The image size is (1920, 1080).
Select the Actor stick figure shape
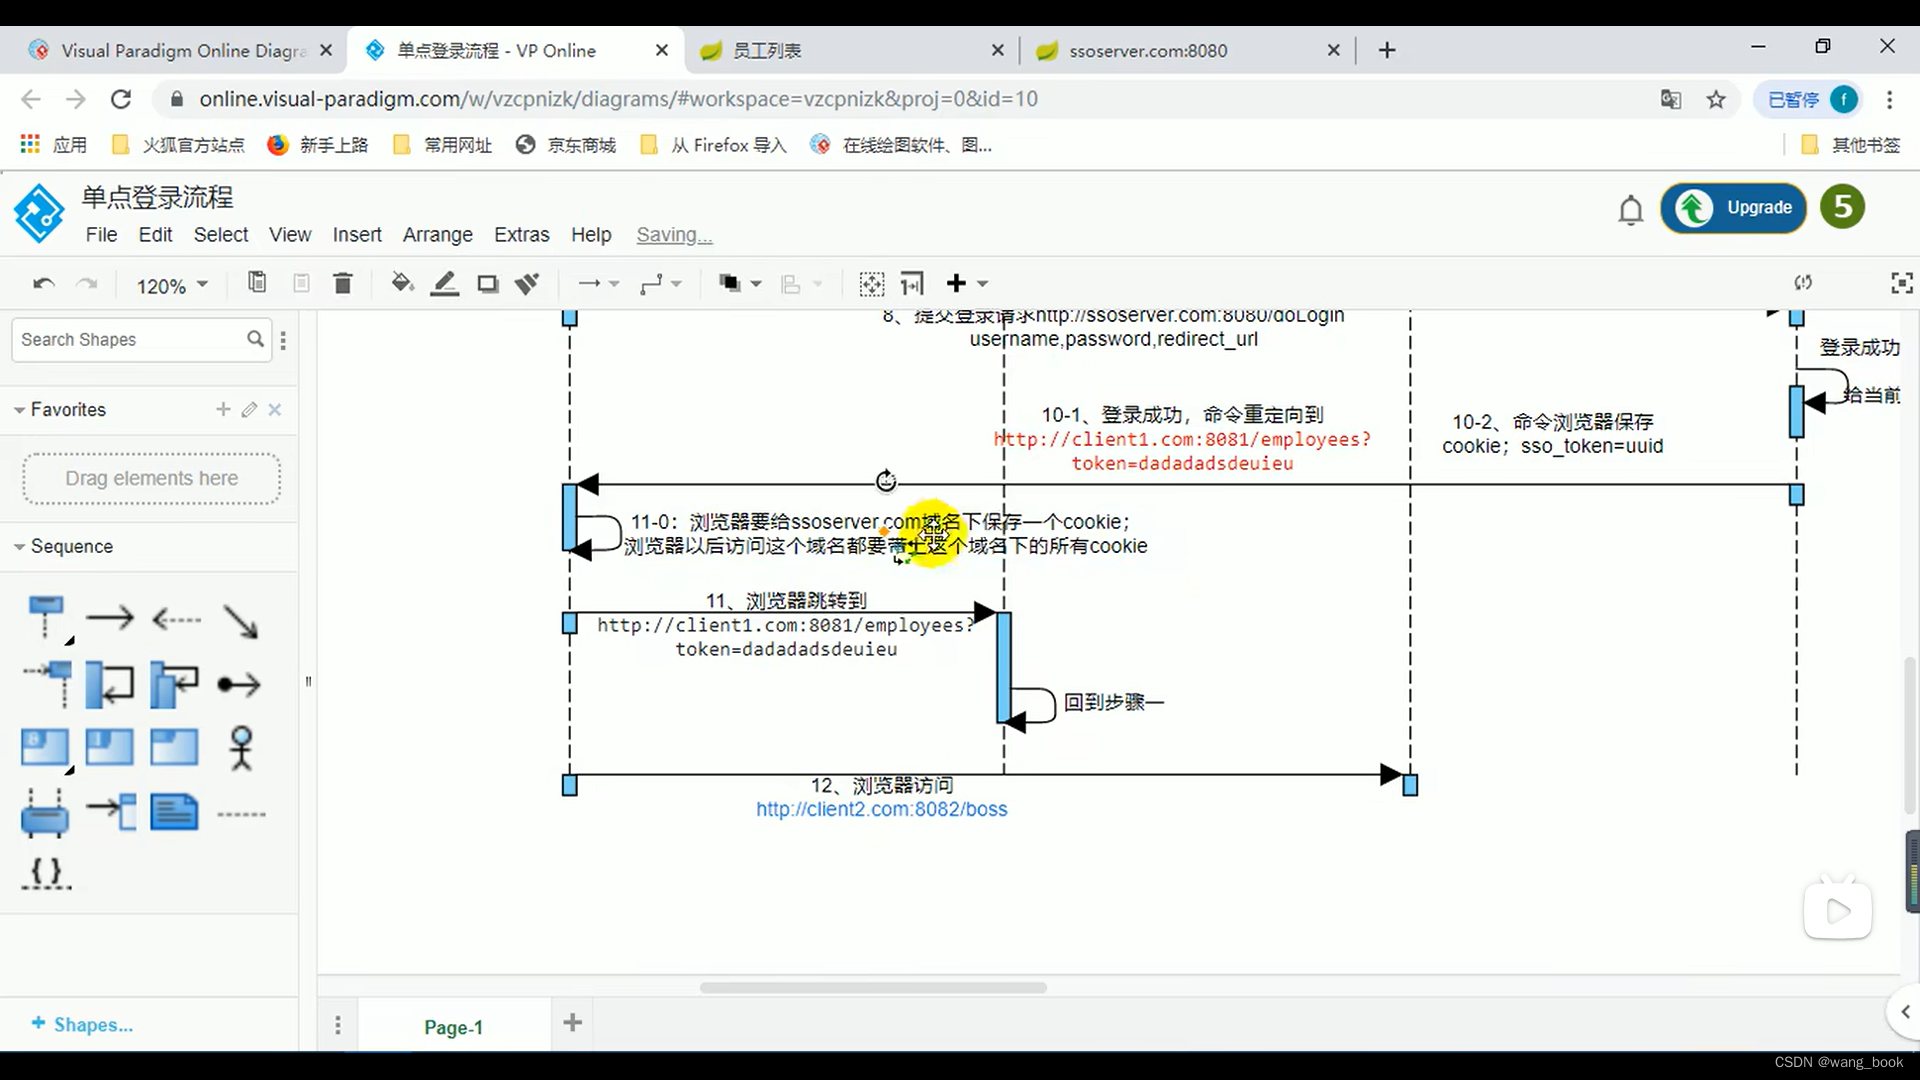(241, 748)
